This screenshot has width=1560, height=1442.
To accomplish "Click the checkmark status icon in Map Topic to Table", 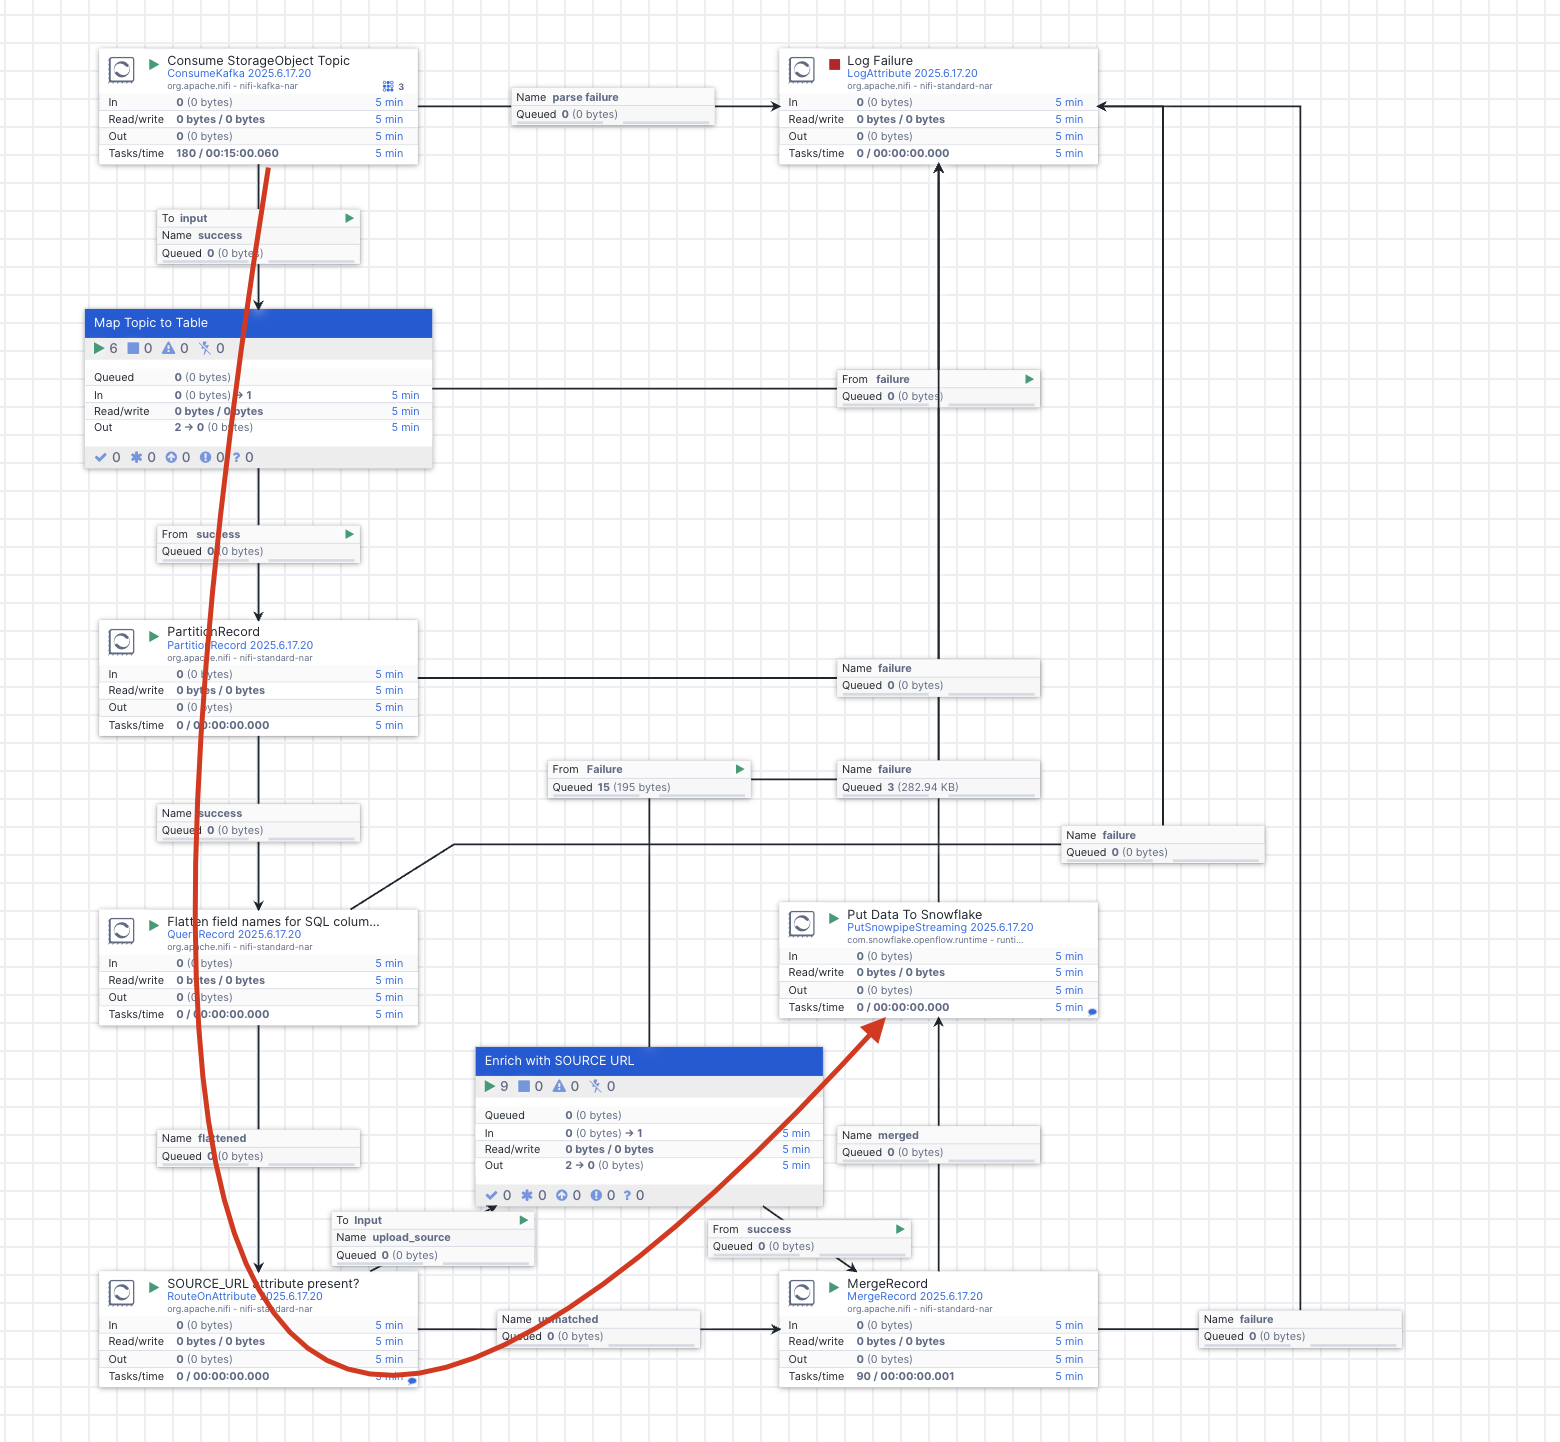I will (x=100, y=457).
